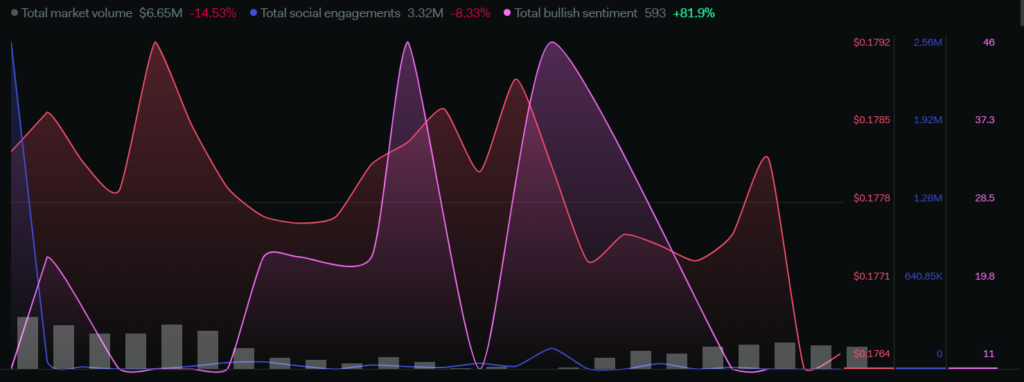Click the 11 sentiment axis label
The height and width of the screenshot is (382, 1024).
point(989,354)
